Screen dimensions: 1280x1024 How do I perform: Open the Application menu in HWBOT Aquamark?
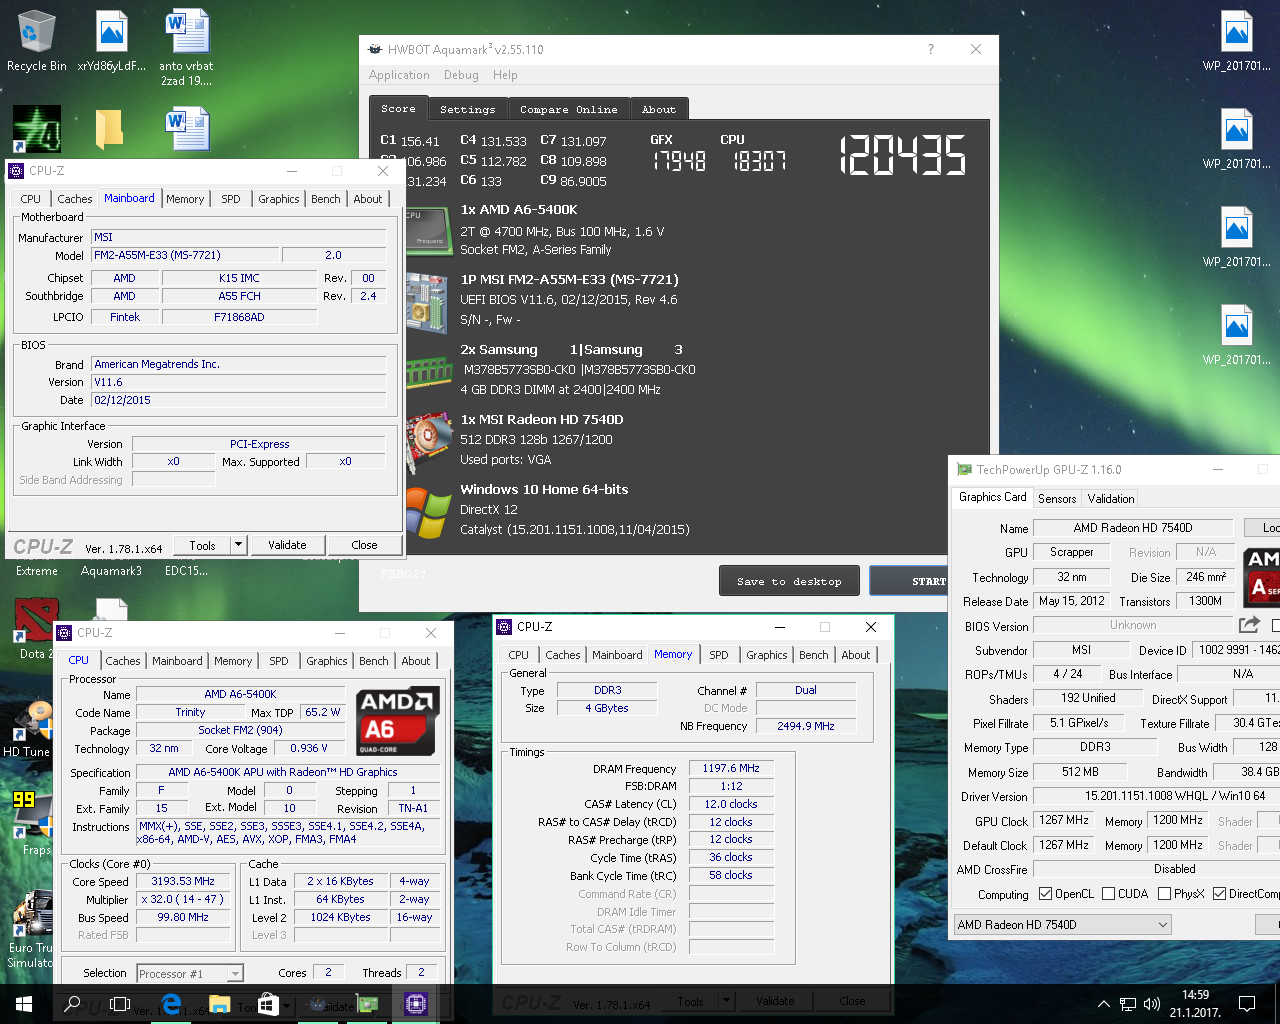tap(399, 75)
